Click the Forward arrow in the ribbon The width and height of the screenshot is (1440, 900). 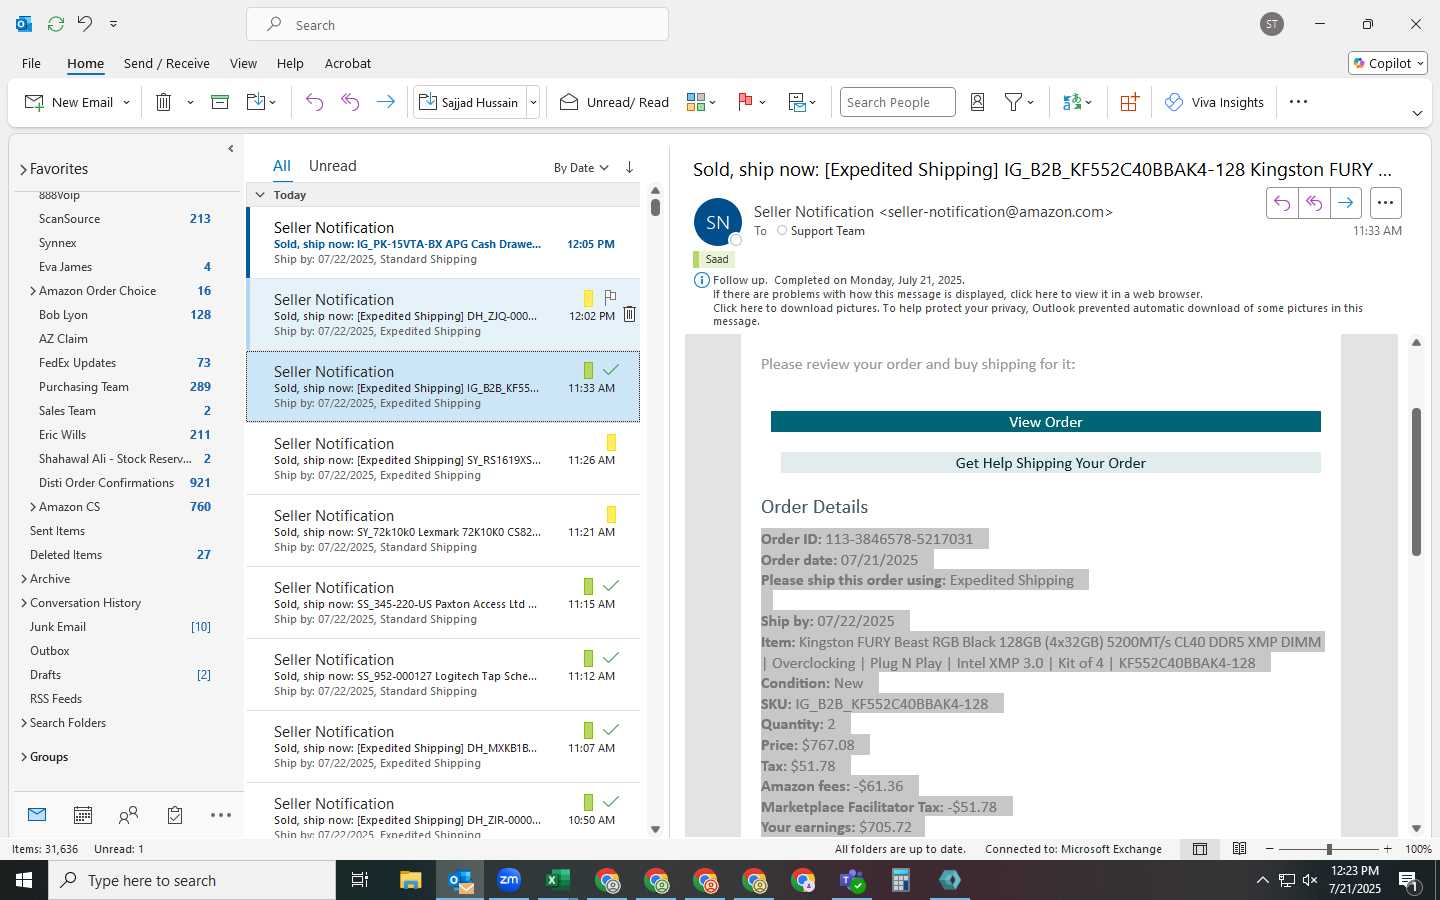click(x=385, y=102)
